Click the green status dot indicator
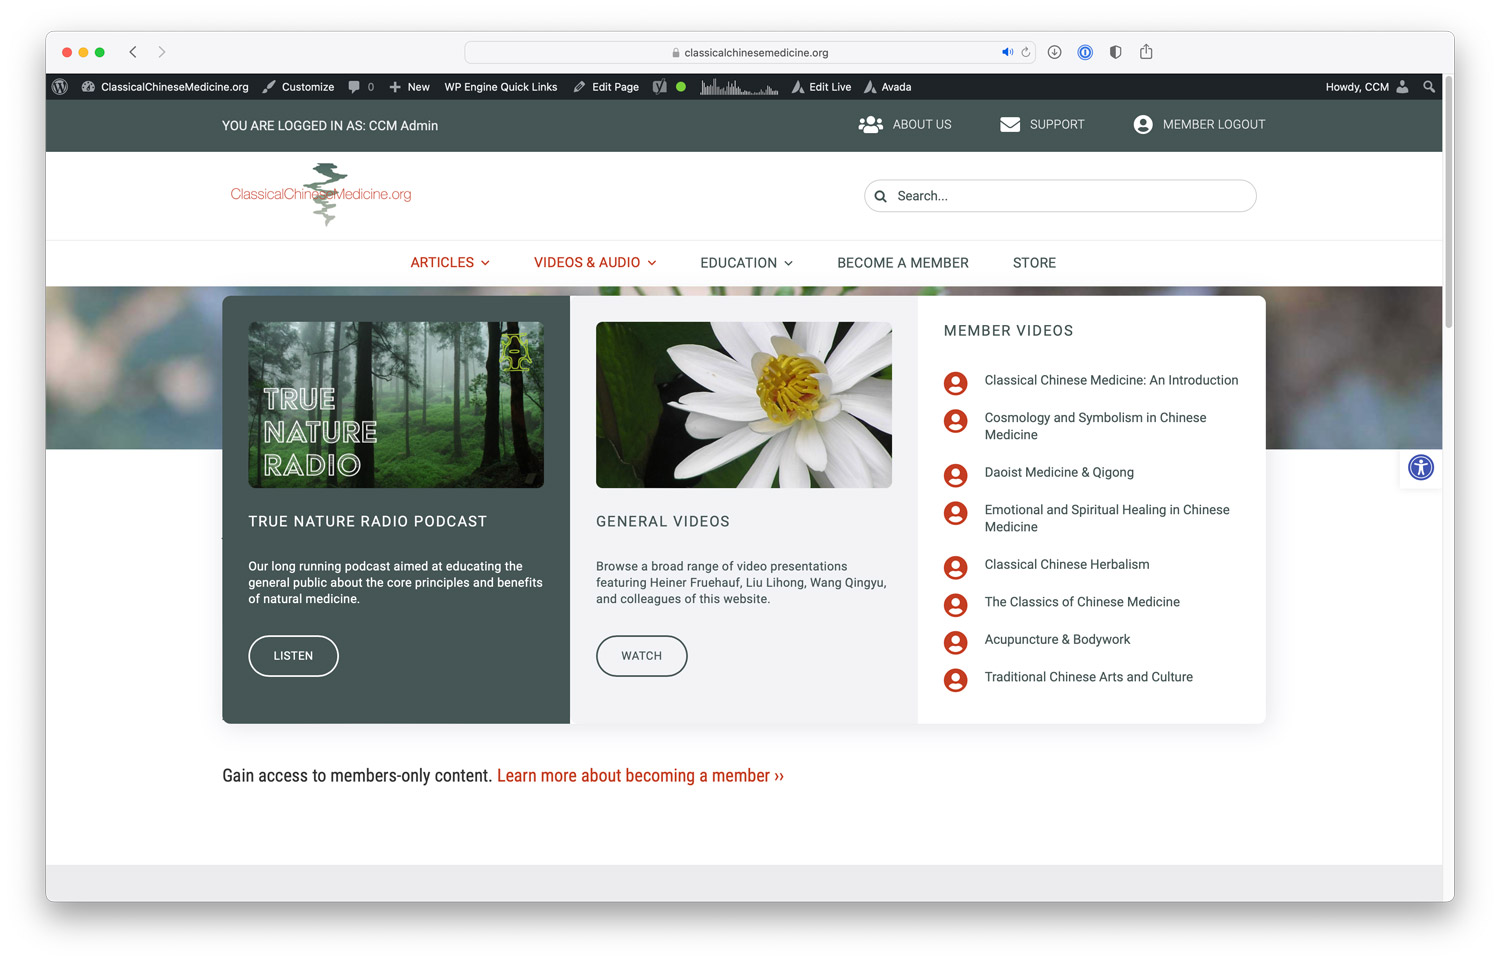This screenshot has height=962, width=1500. point(681,87)
